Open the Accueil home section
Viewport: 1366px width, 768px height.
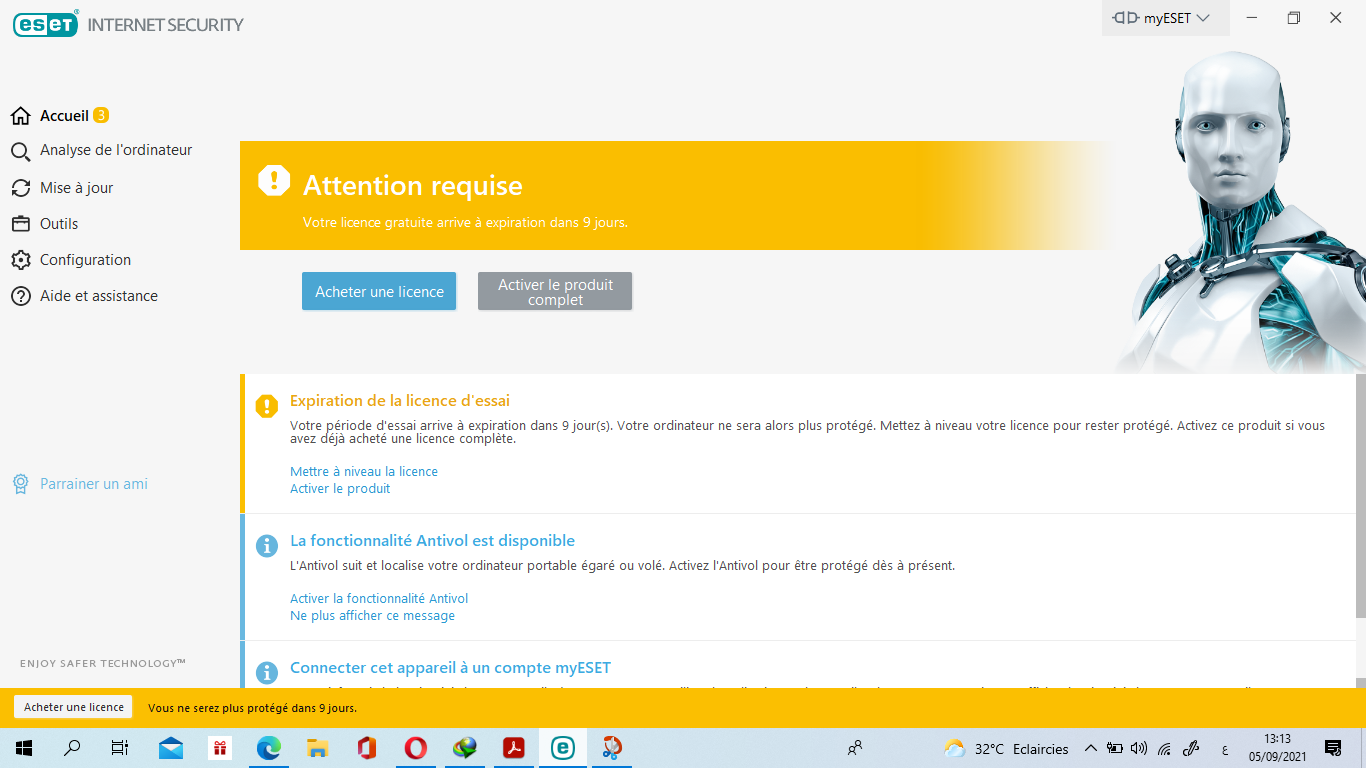(64, 116)
